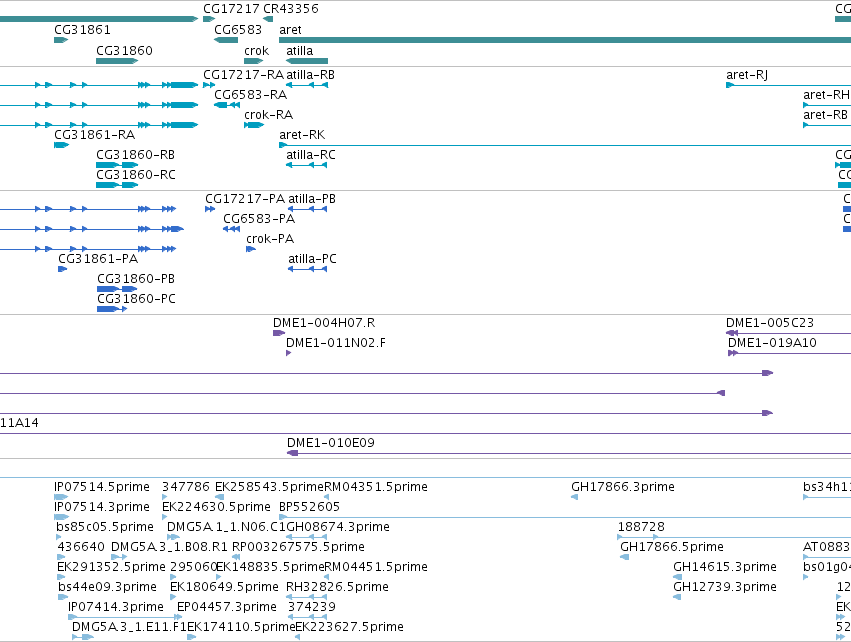Select EST GH08674.3prime
851x642 pixels.
[307, 537]
